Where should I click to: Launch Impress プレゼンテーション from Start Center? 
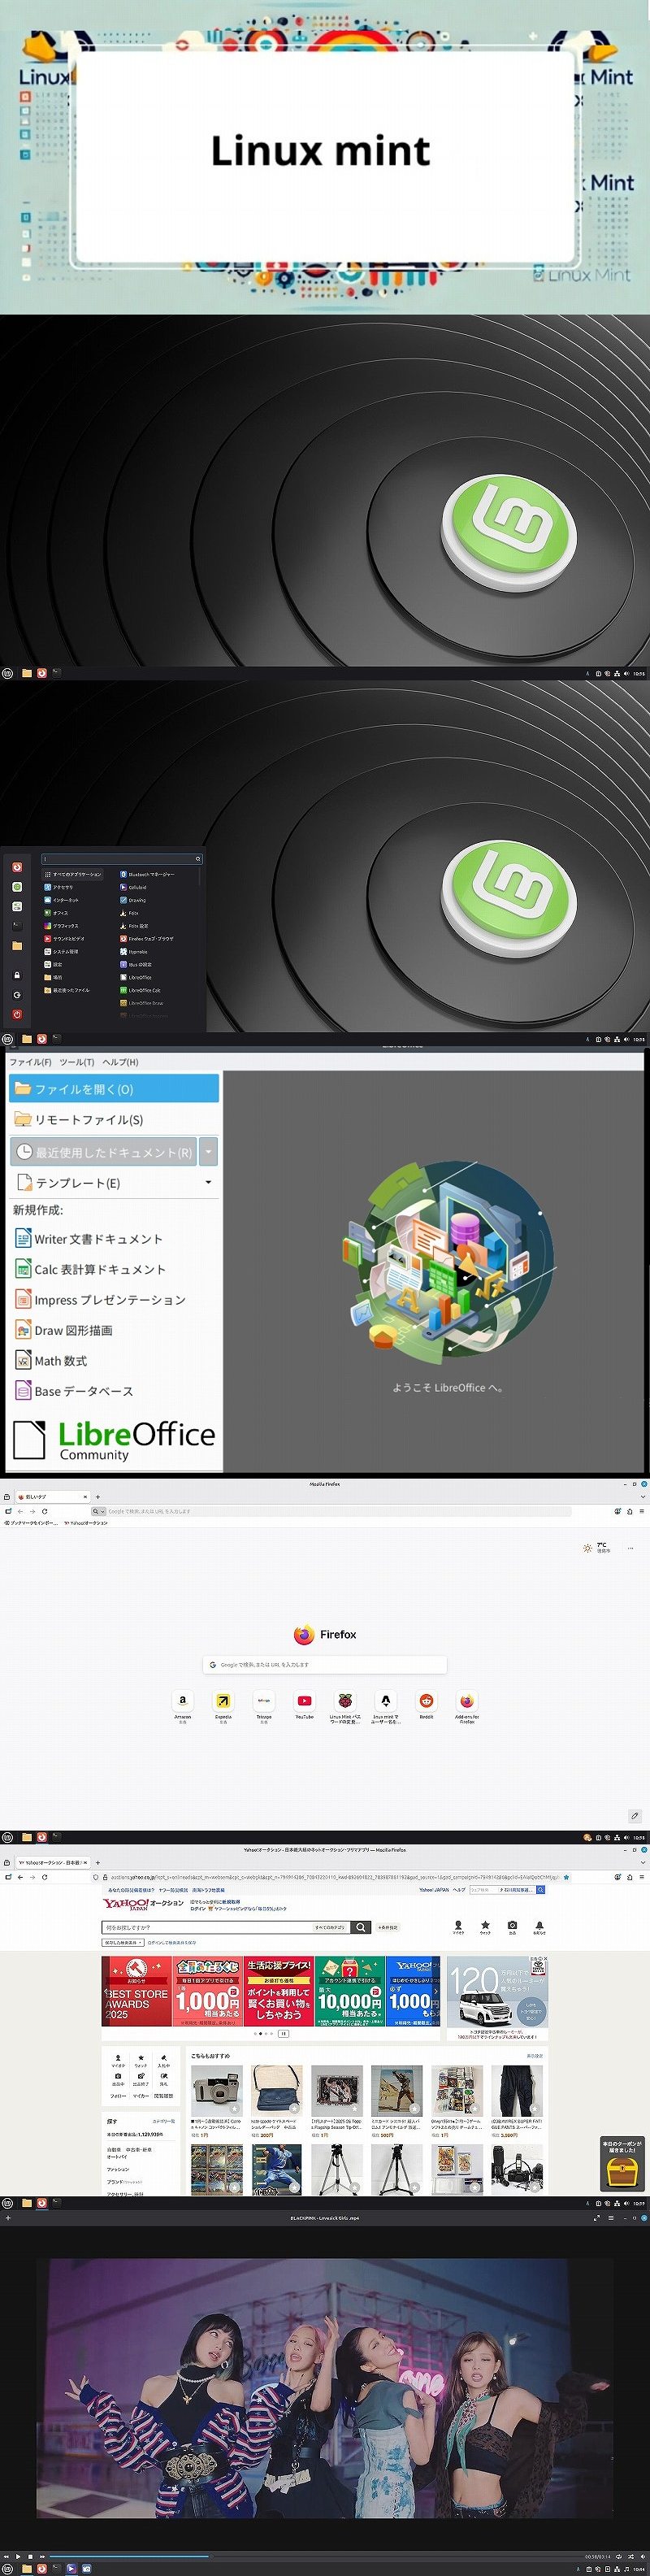point(109,1300)
